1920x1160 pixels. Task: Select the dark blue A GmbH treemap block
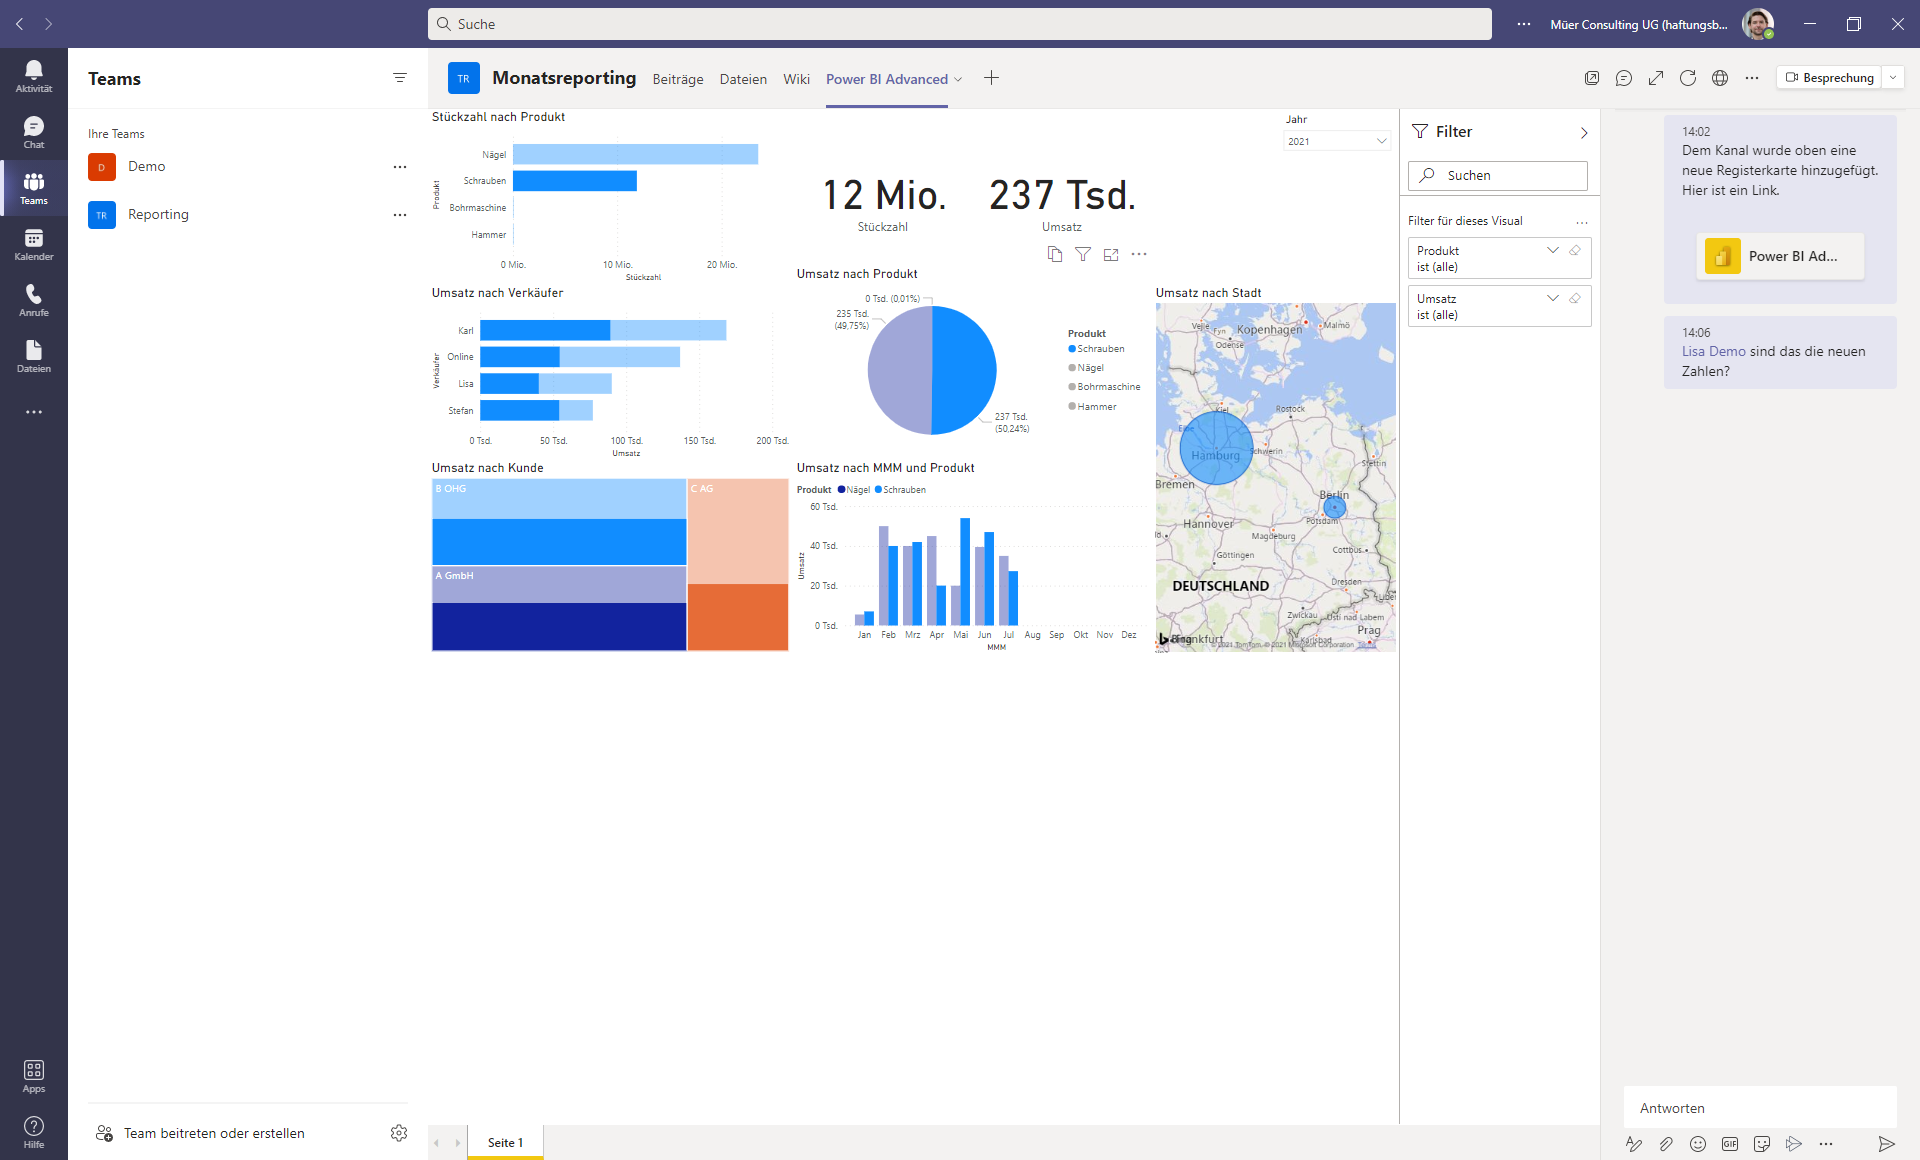[x=559, y=626]
